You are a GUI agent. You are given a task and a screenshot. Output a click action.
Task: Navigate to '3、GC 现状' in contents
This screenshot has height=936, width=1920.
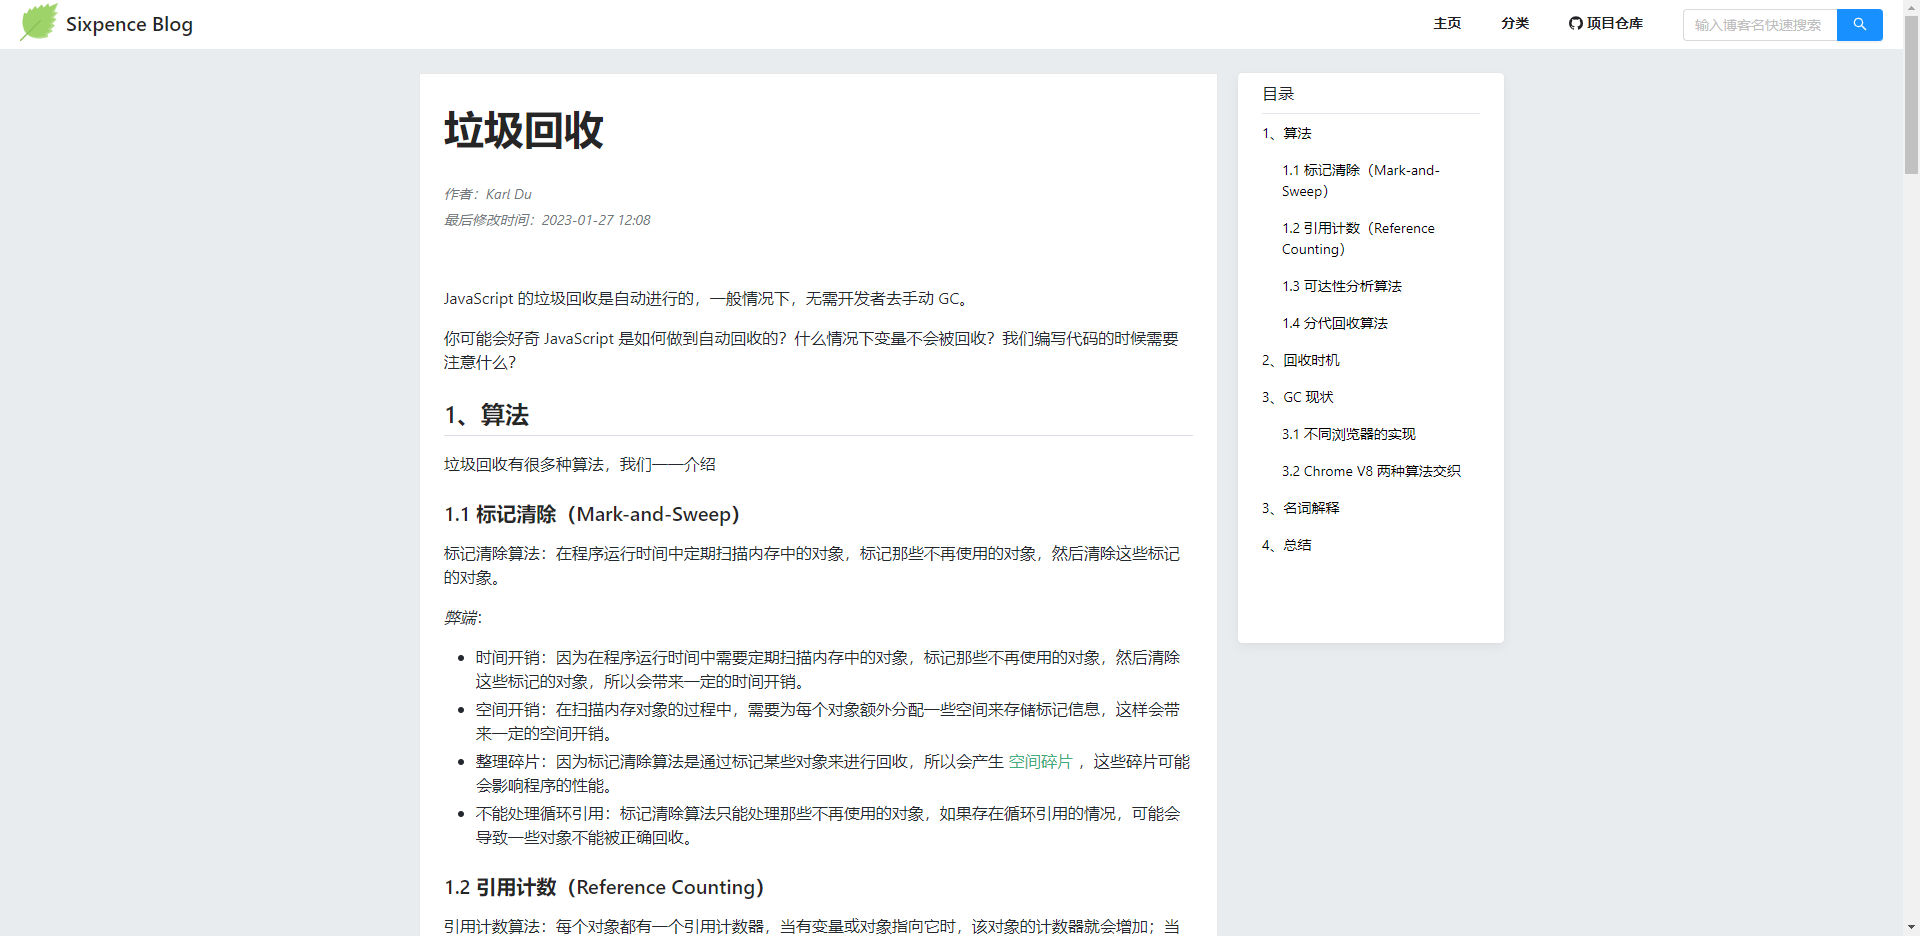[1298, 397]
